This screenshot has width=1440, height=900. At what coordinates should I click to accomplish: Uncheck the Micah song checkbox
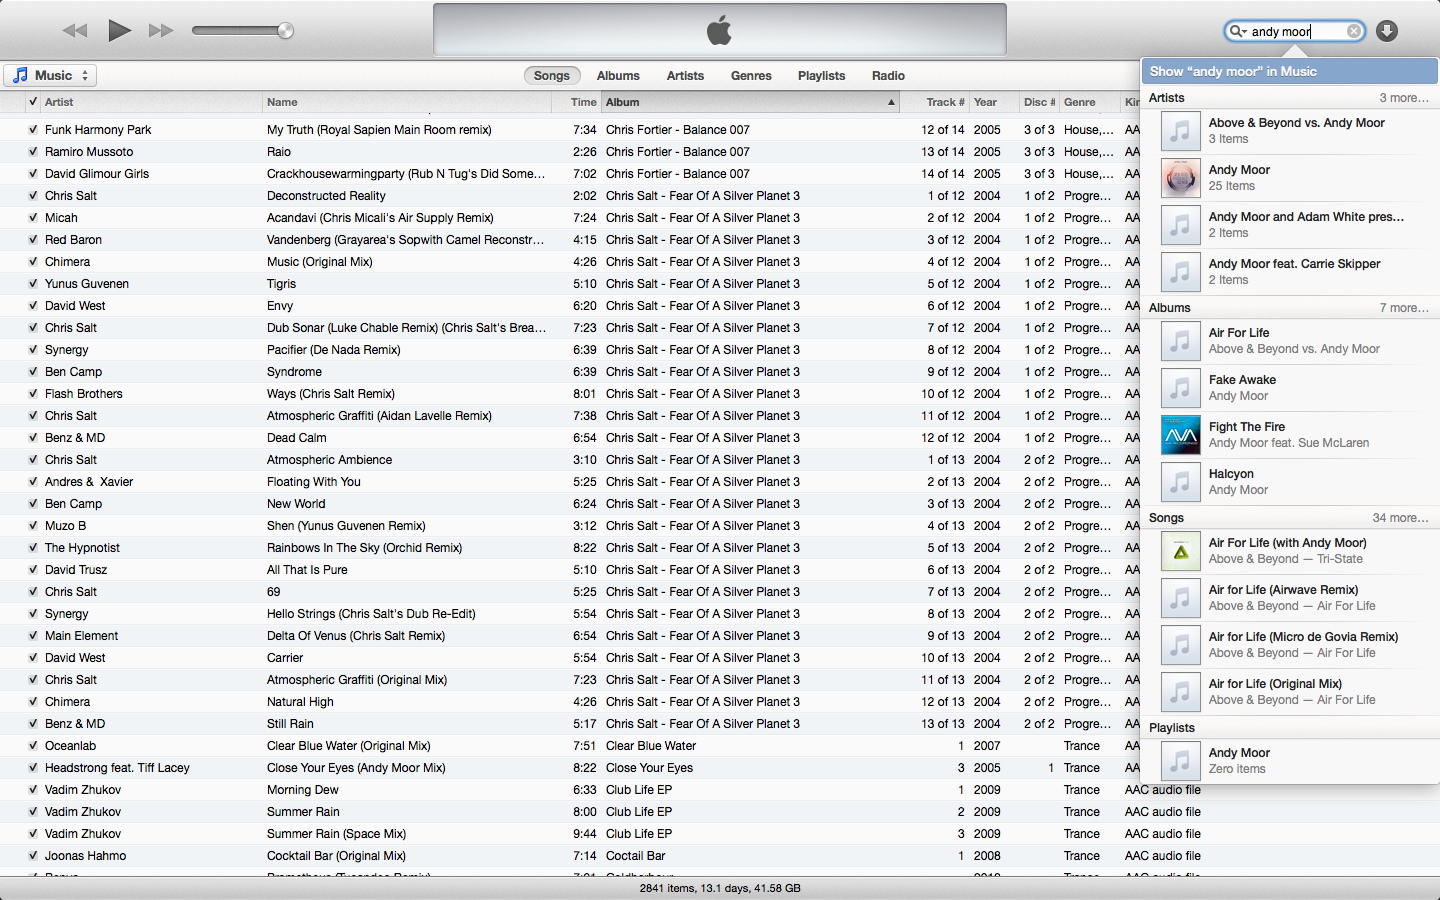[x=33, y=218]
